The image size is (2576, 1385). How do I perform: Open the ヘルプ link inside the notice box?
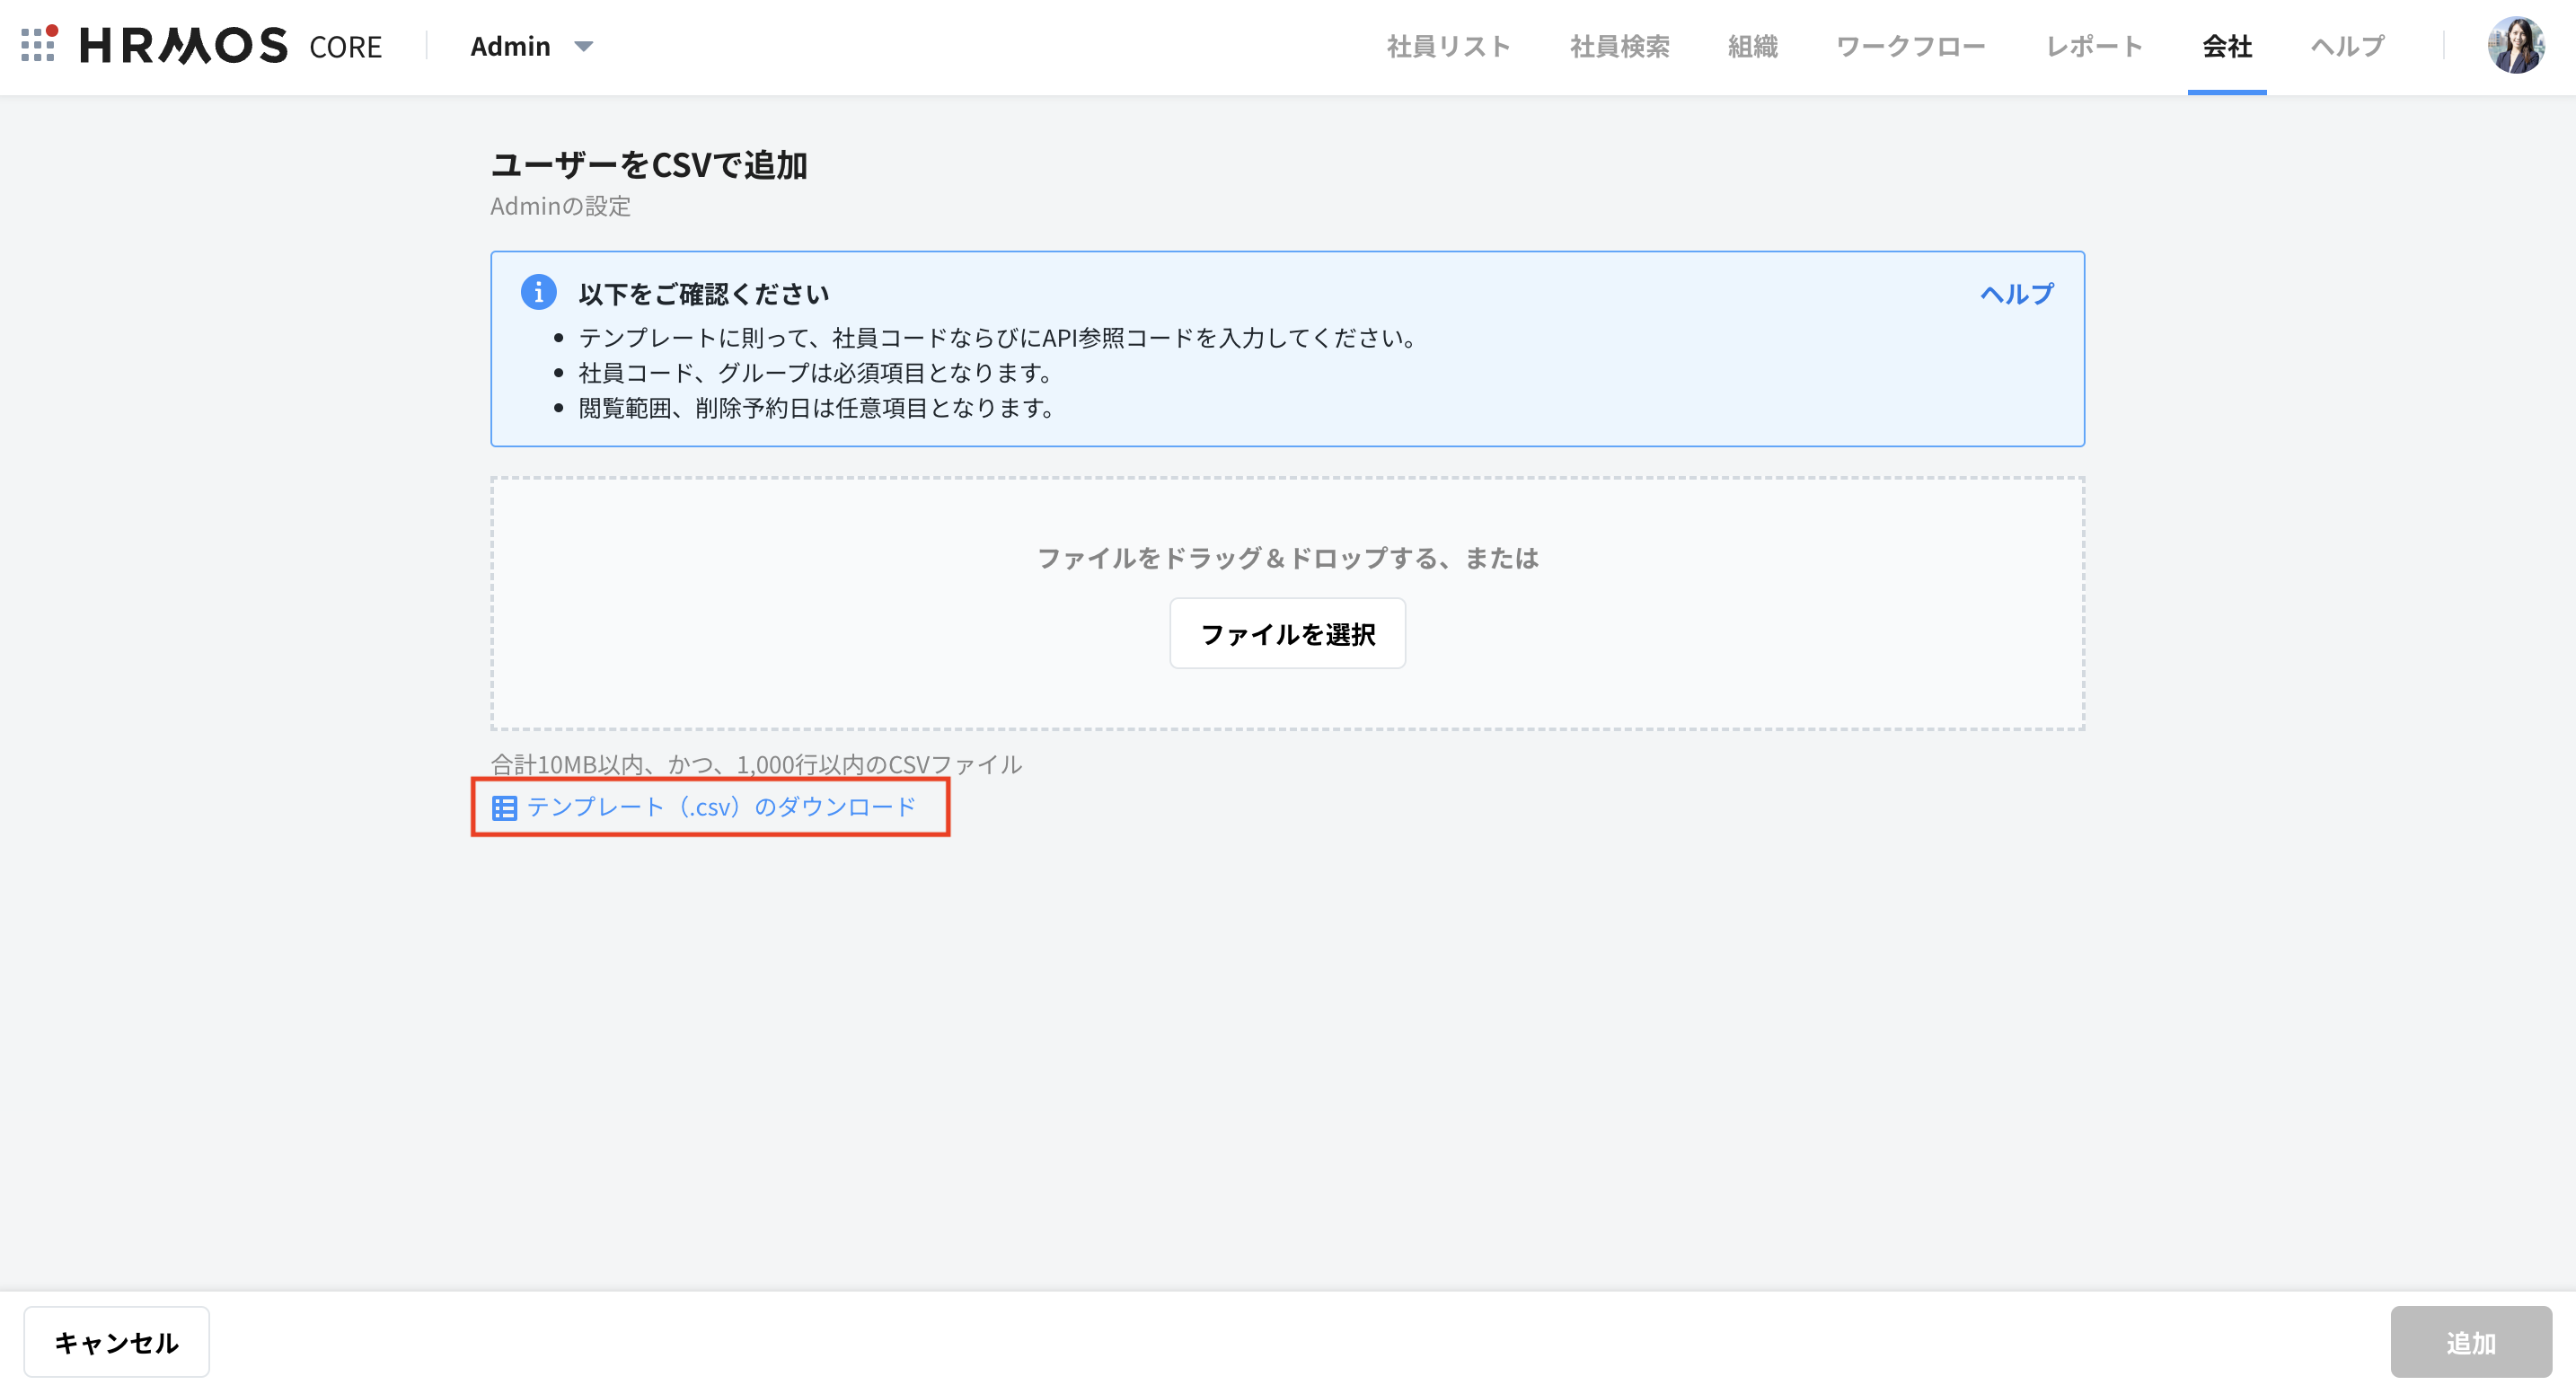tap(2015, 293)
